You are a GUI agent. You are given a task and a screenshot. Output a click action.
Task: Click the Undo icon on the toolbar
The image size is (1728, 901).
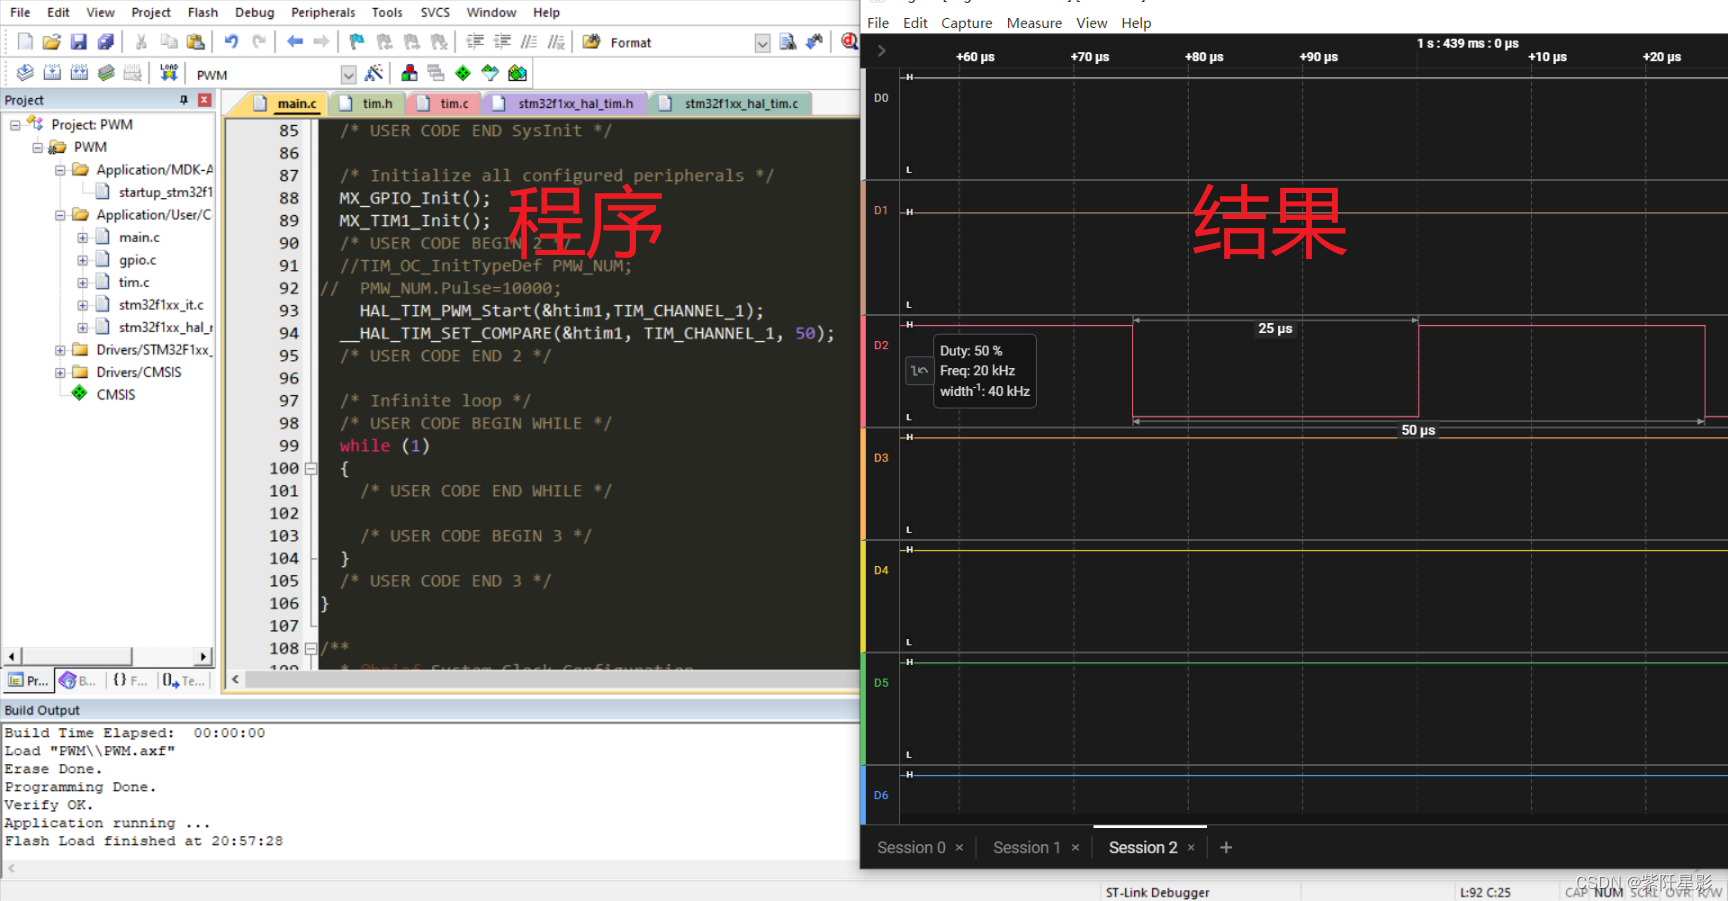pos(231,41)
